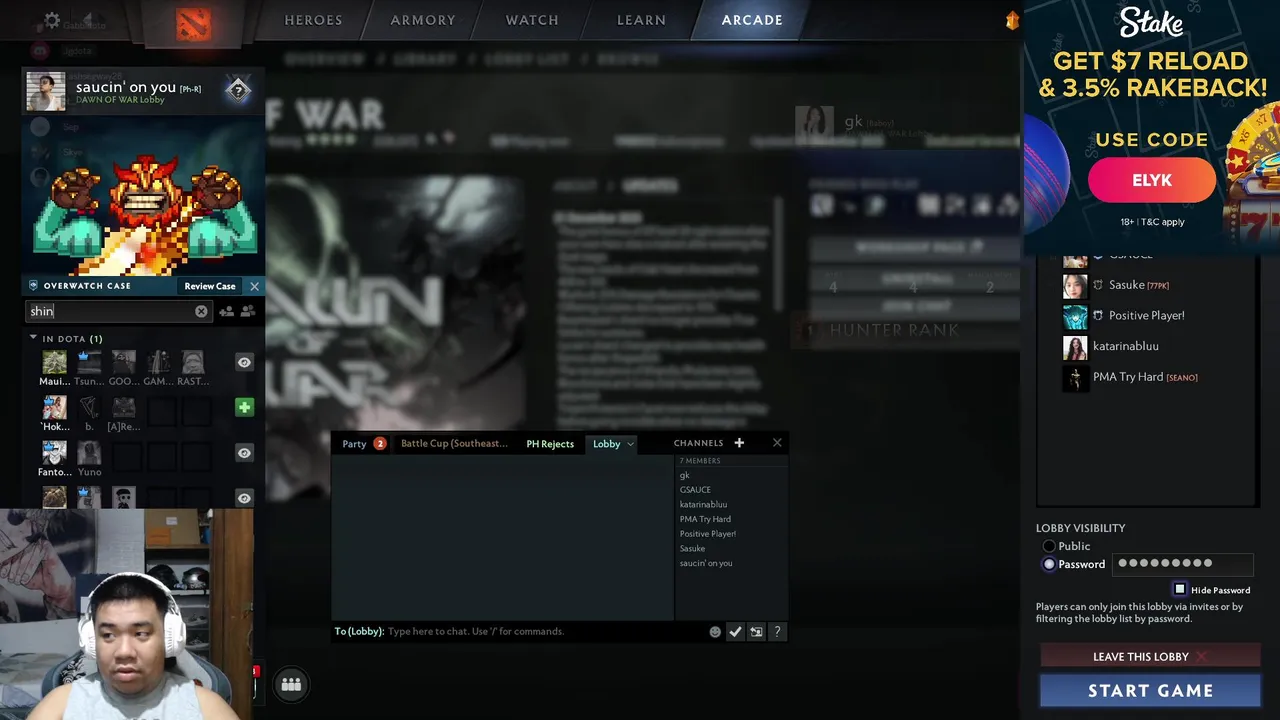
Task: Click the lobby password field
Action: coord(1182,564)
